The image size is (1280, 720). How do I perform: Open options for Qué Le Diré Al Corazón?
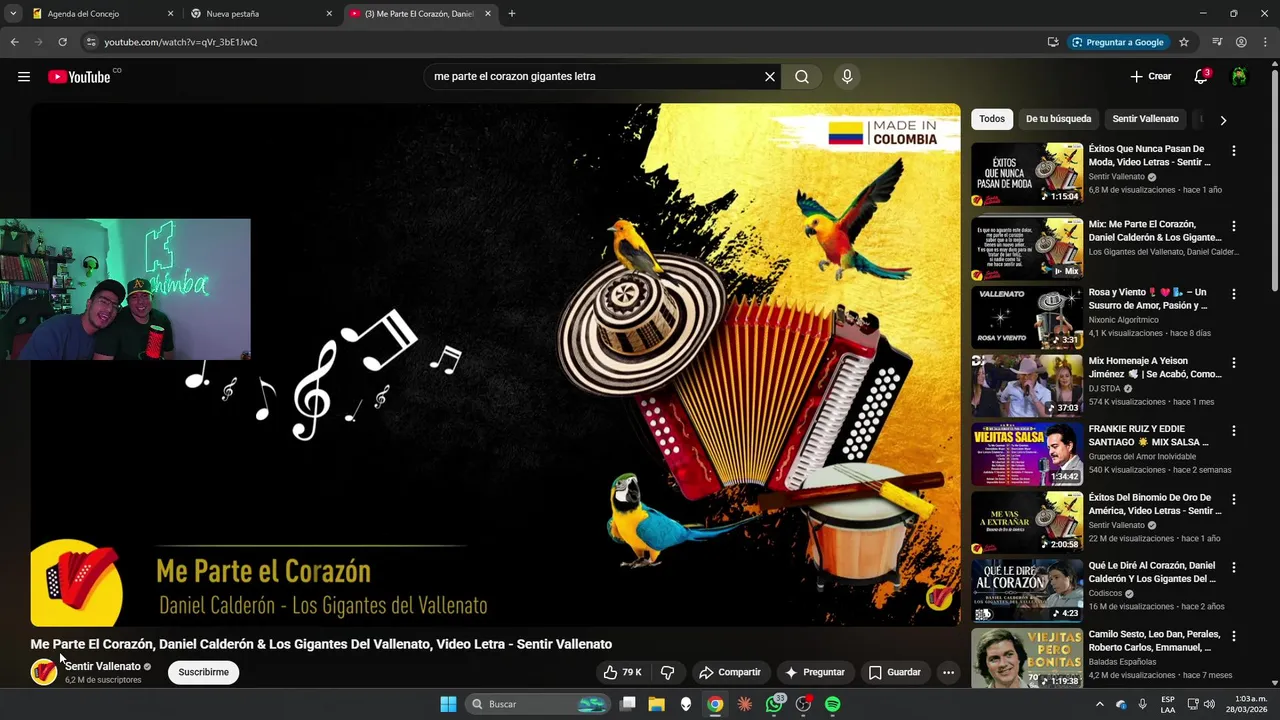pyautogui.click(x=1233, y=567)
